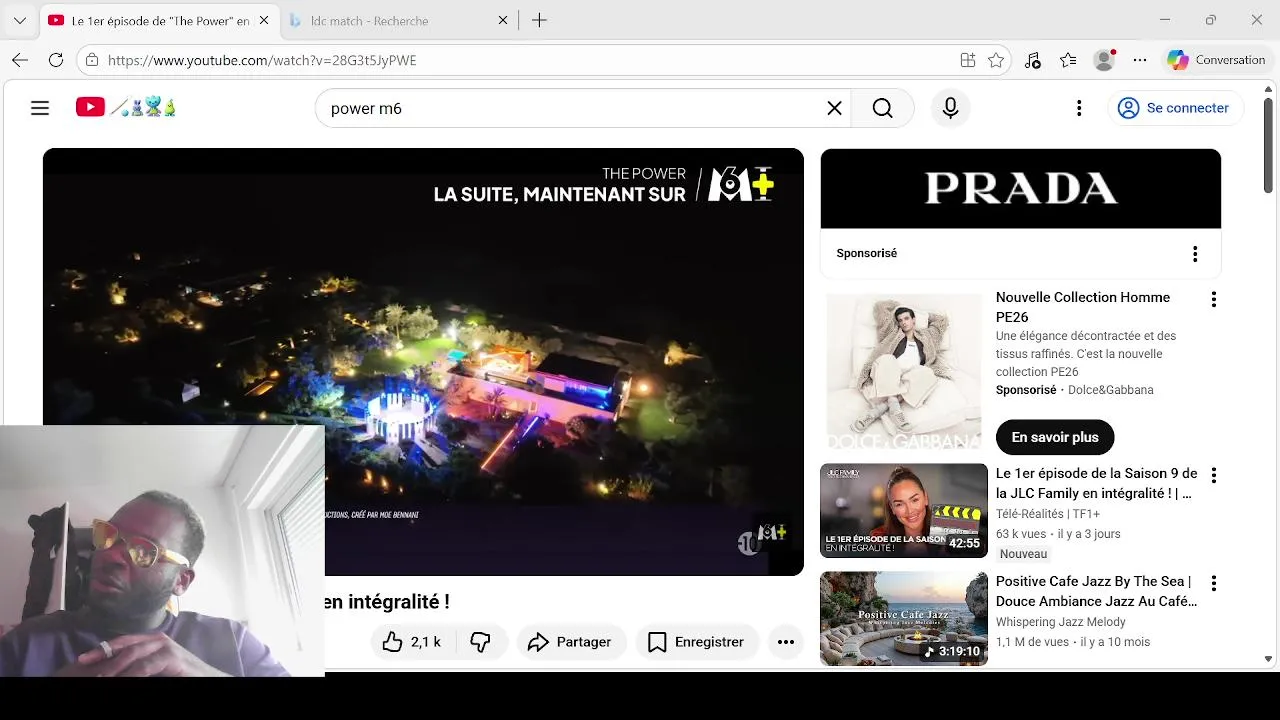Screen dimensions: 1280x720
Task: Open options for the Prada ad
Action: pyautogui.click(x=1195, y=254)
